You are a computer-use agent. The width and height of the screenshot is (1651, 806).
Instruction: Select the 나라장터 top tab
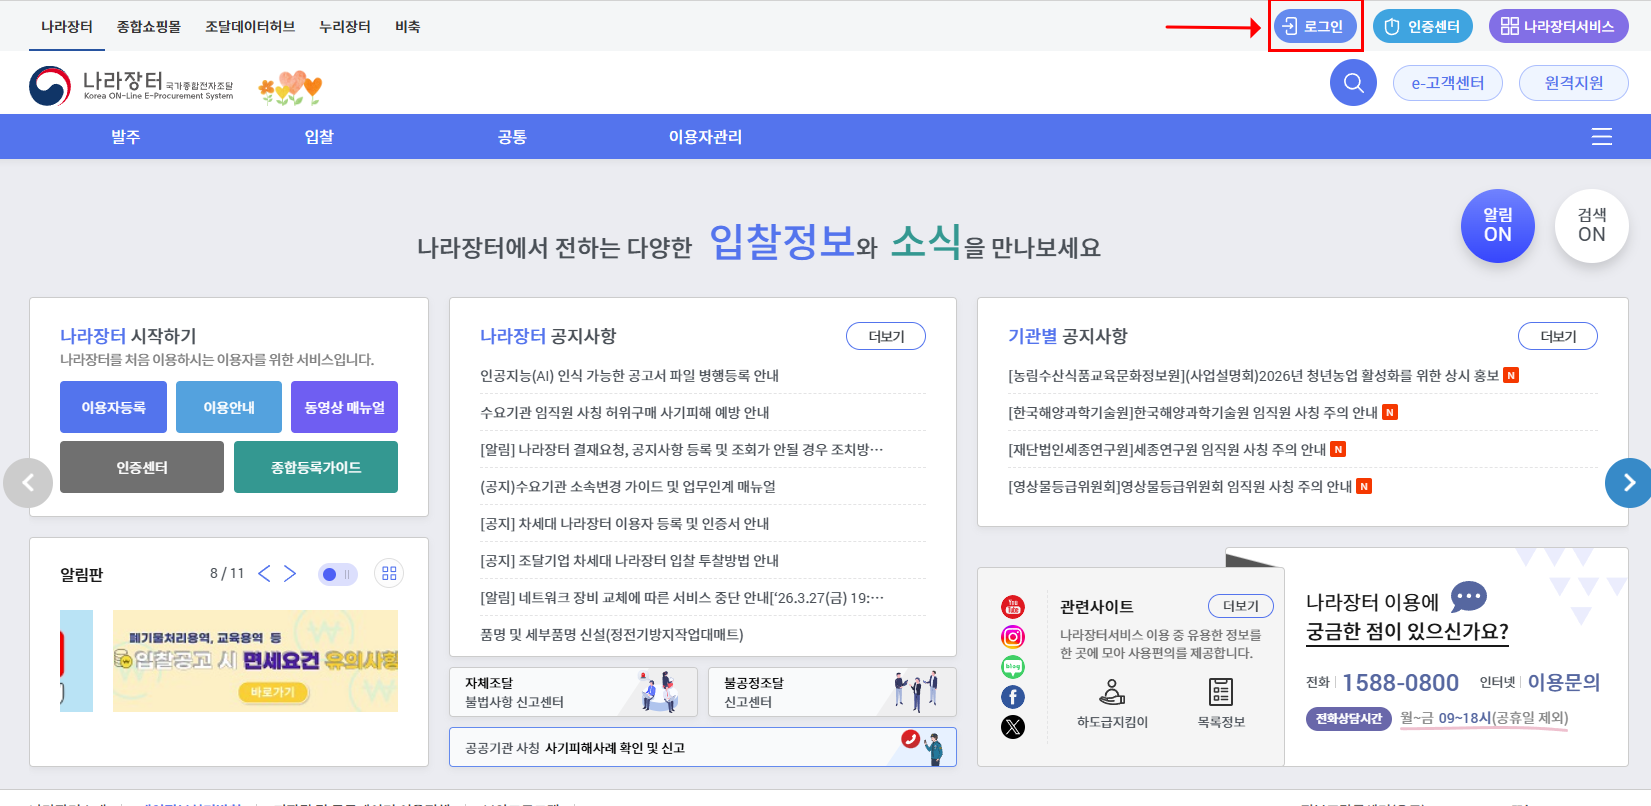click(67, 27)
